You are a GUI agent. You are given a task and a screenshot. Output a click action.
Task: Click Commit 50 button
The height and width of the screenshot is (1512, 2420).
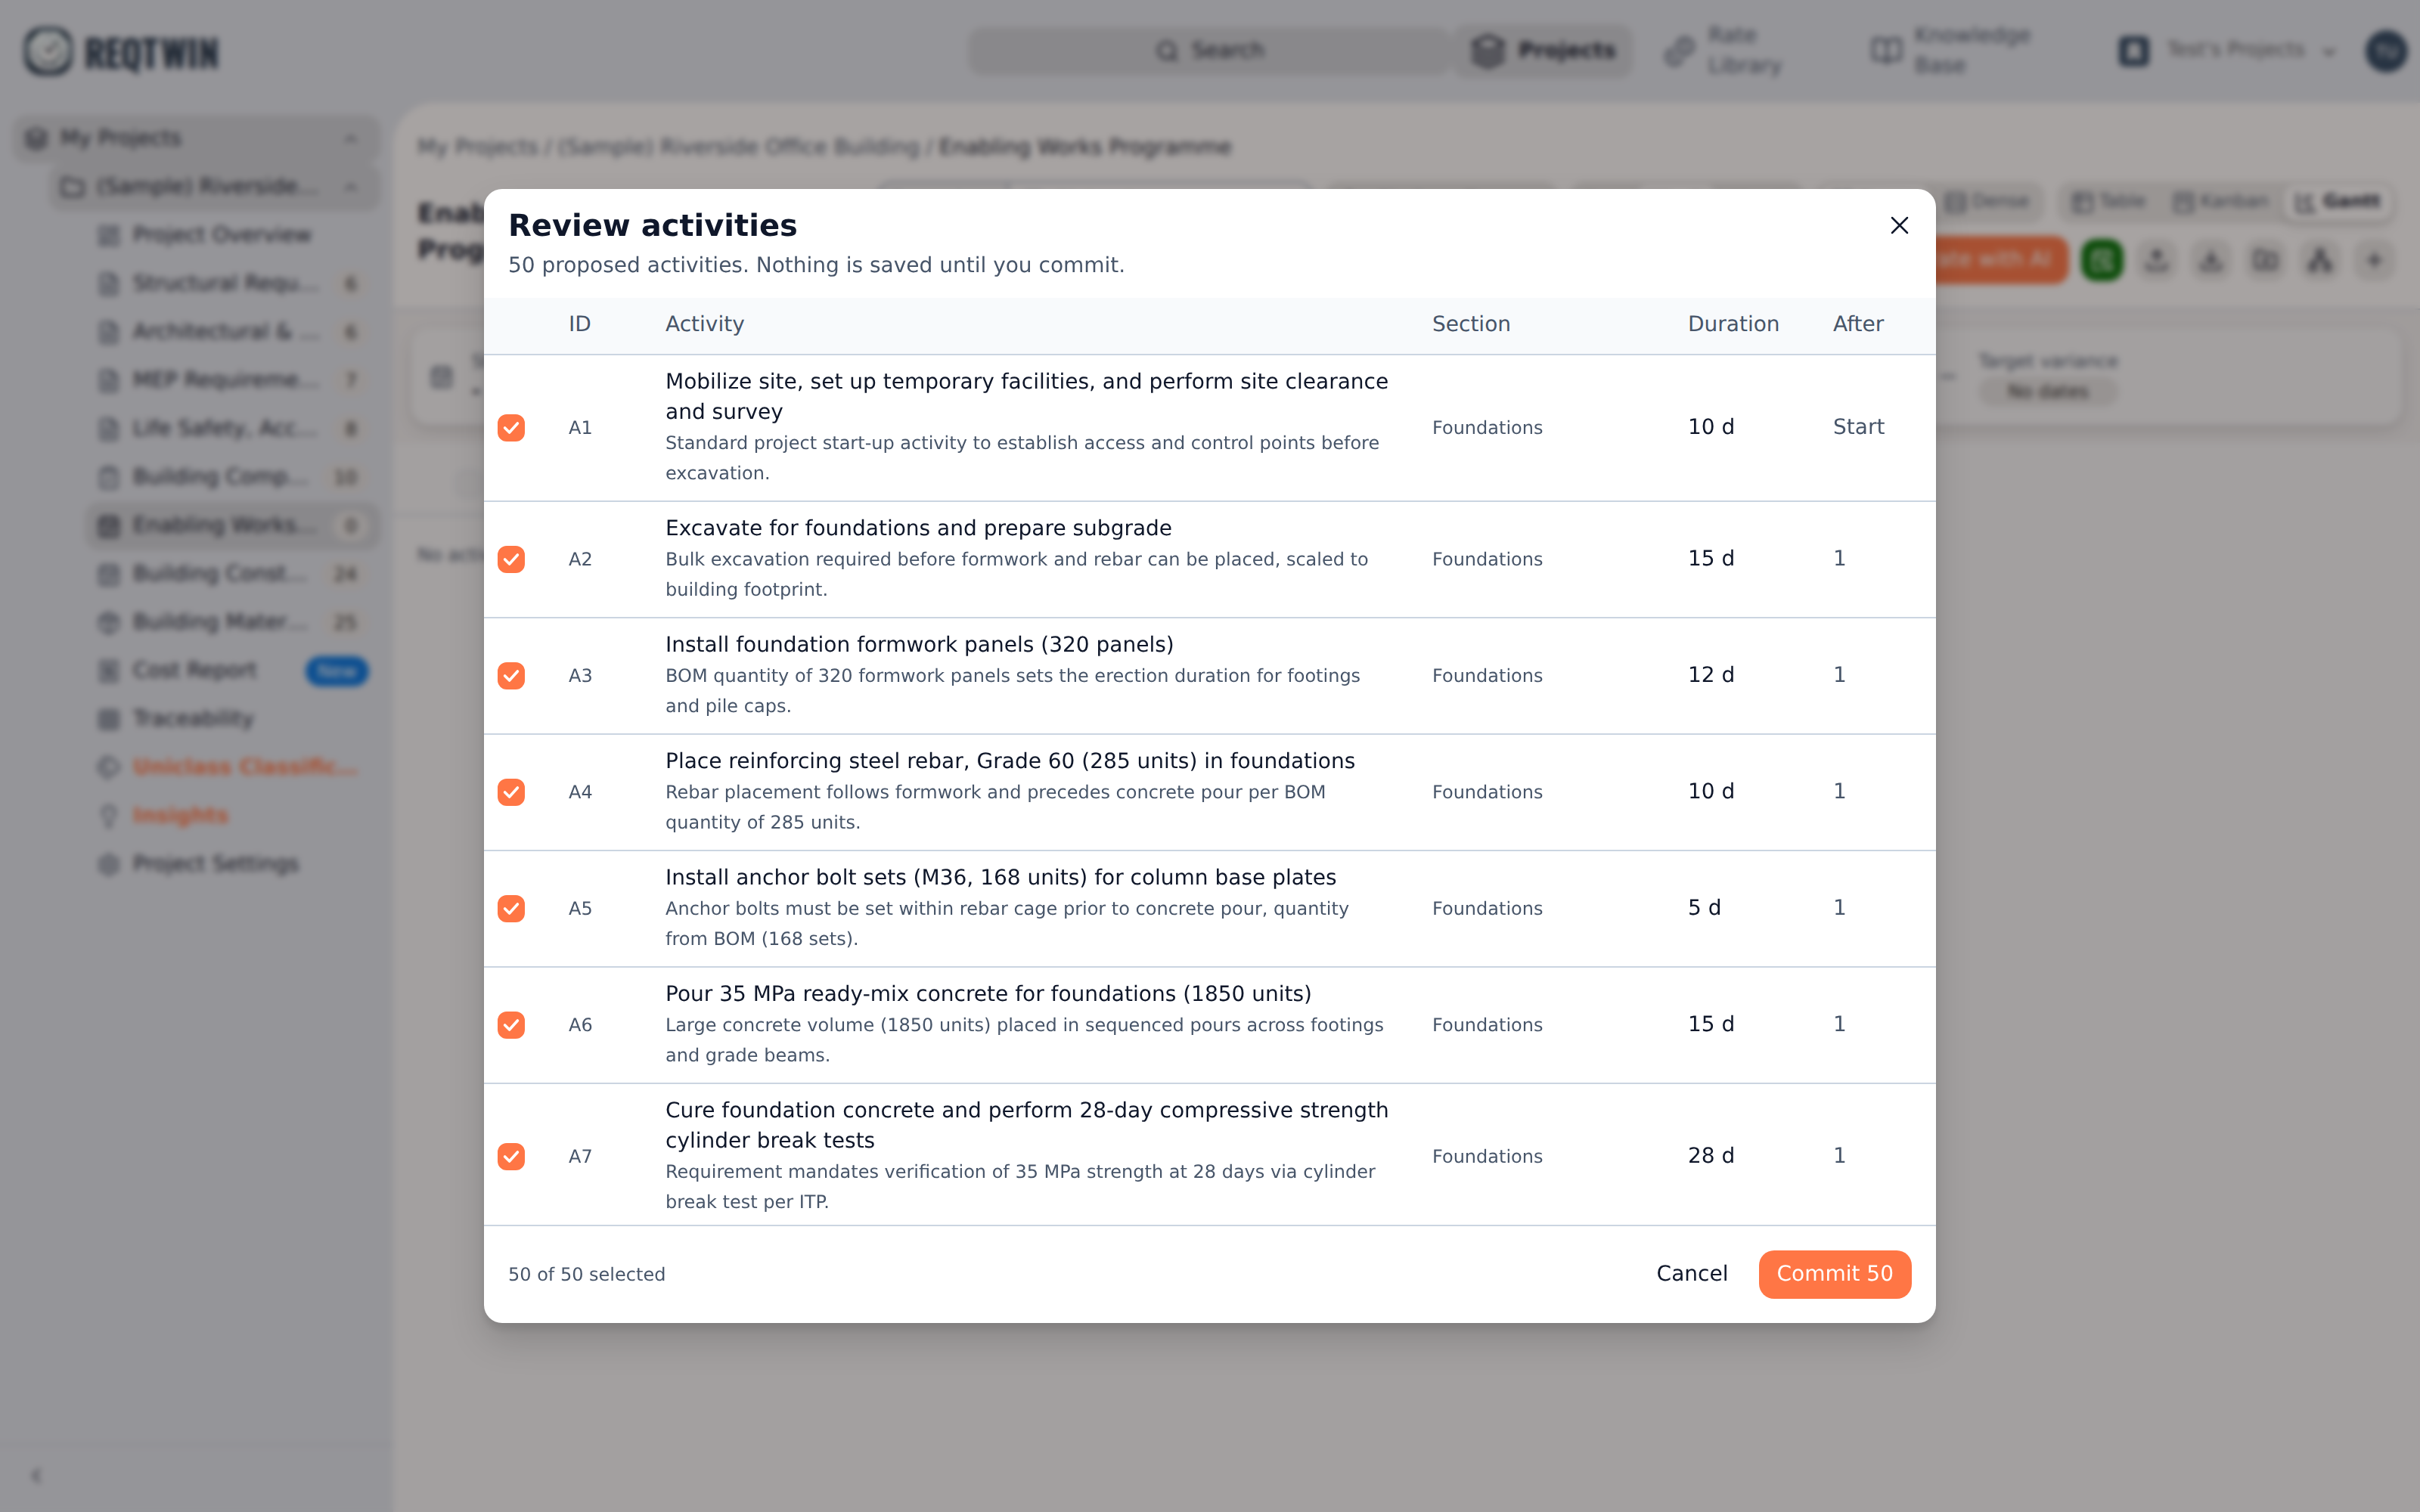click(x=1834, y=1274)
